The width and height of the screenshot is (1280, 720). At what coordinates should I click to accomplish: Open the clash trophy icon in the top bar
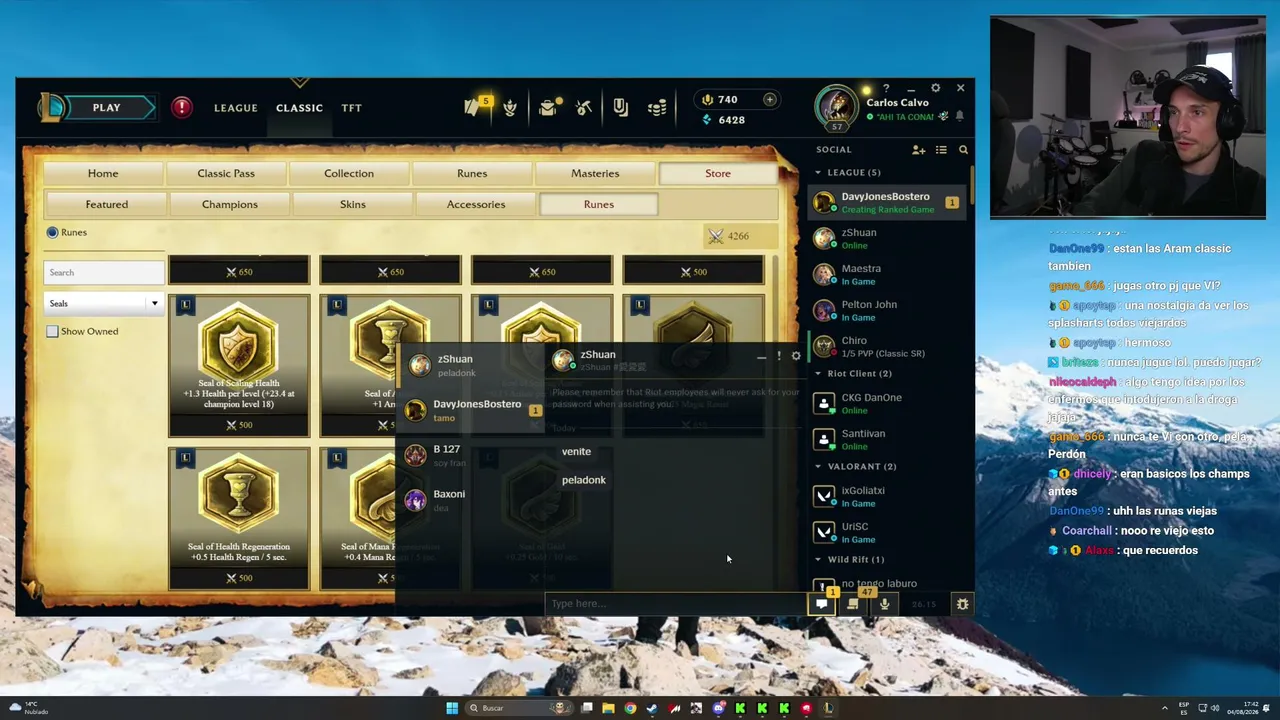pyautogui.click(x=510, y=107)
